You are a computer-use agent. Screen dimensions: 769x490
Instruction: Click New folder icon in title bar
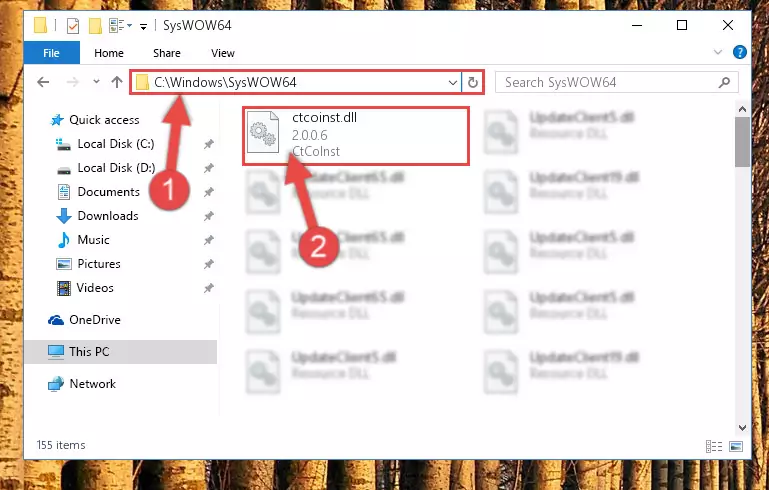point(95,26)
